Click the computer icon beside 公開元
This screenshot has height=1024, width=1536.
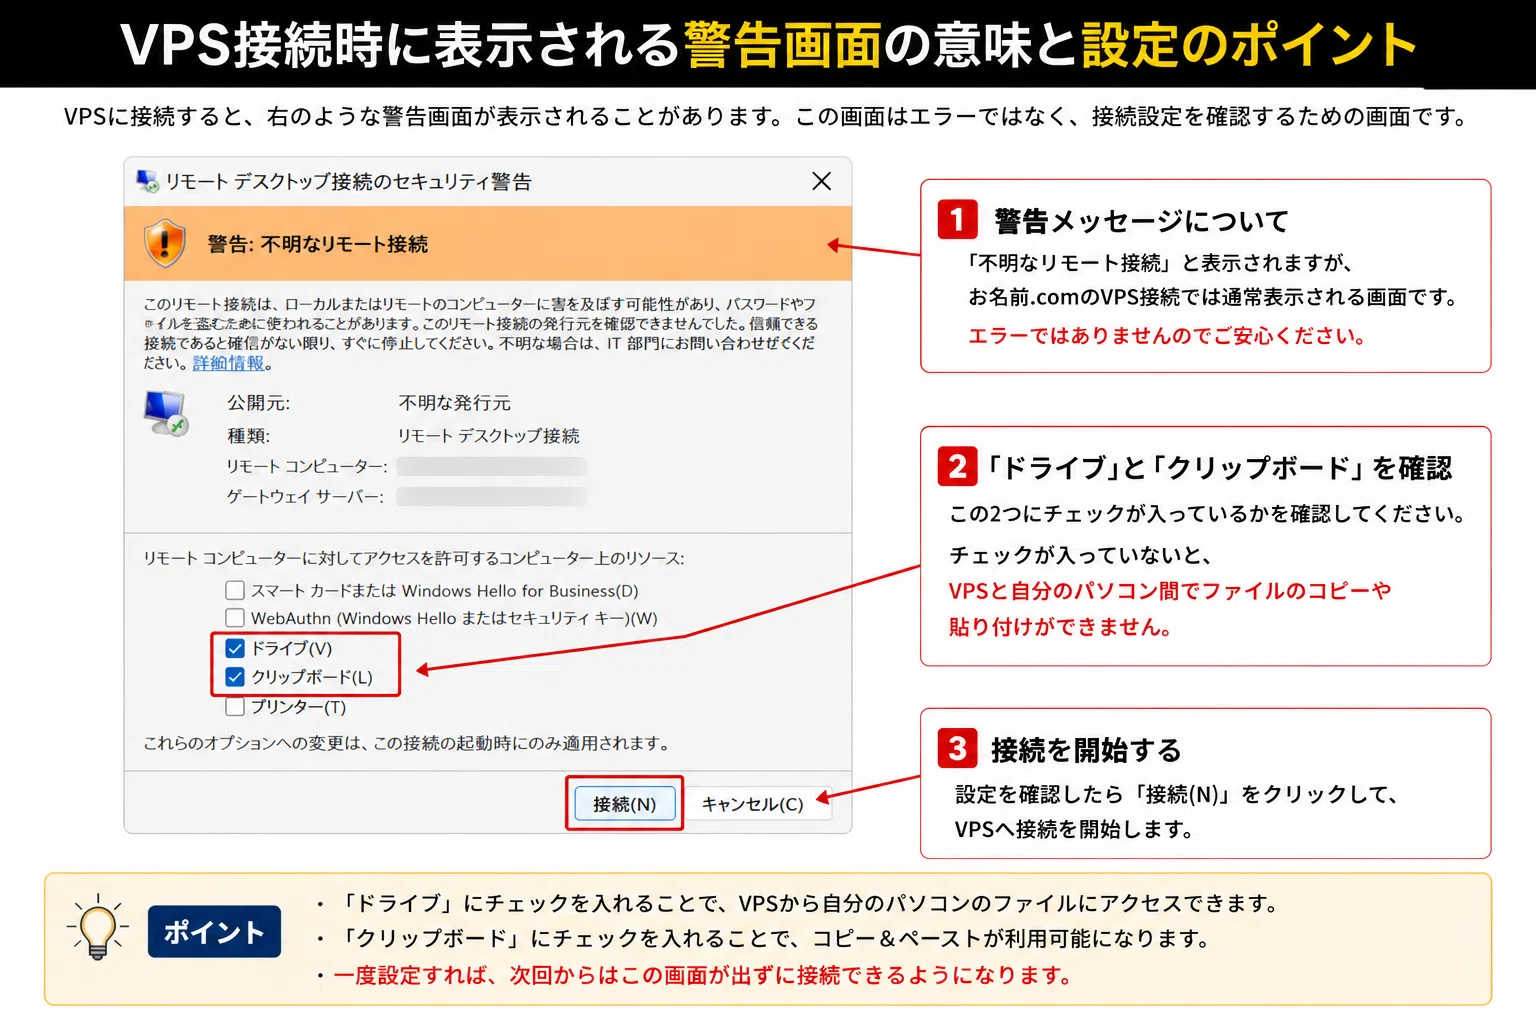point(165,412)
